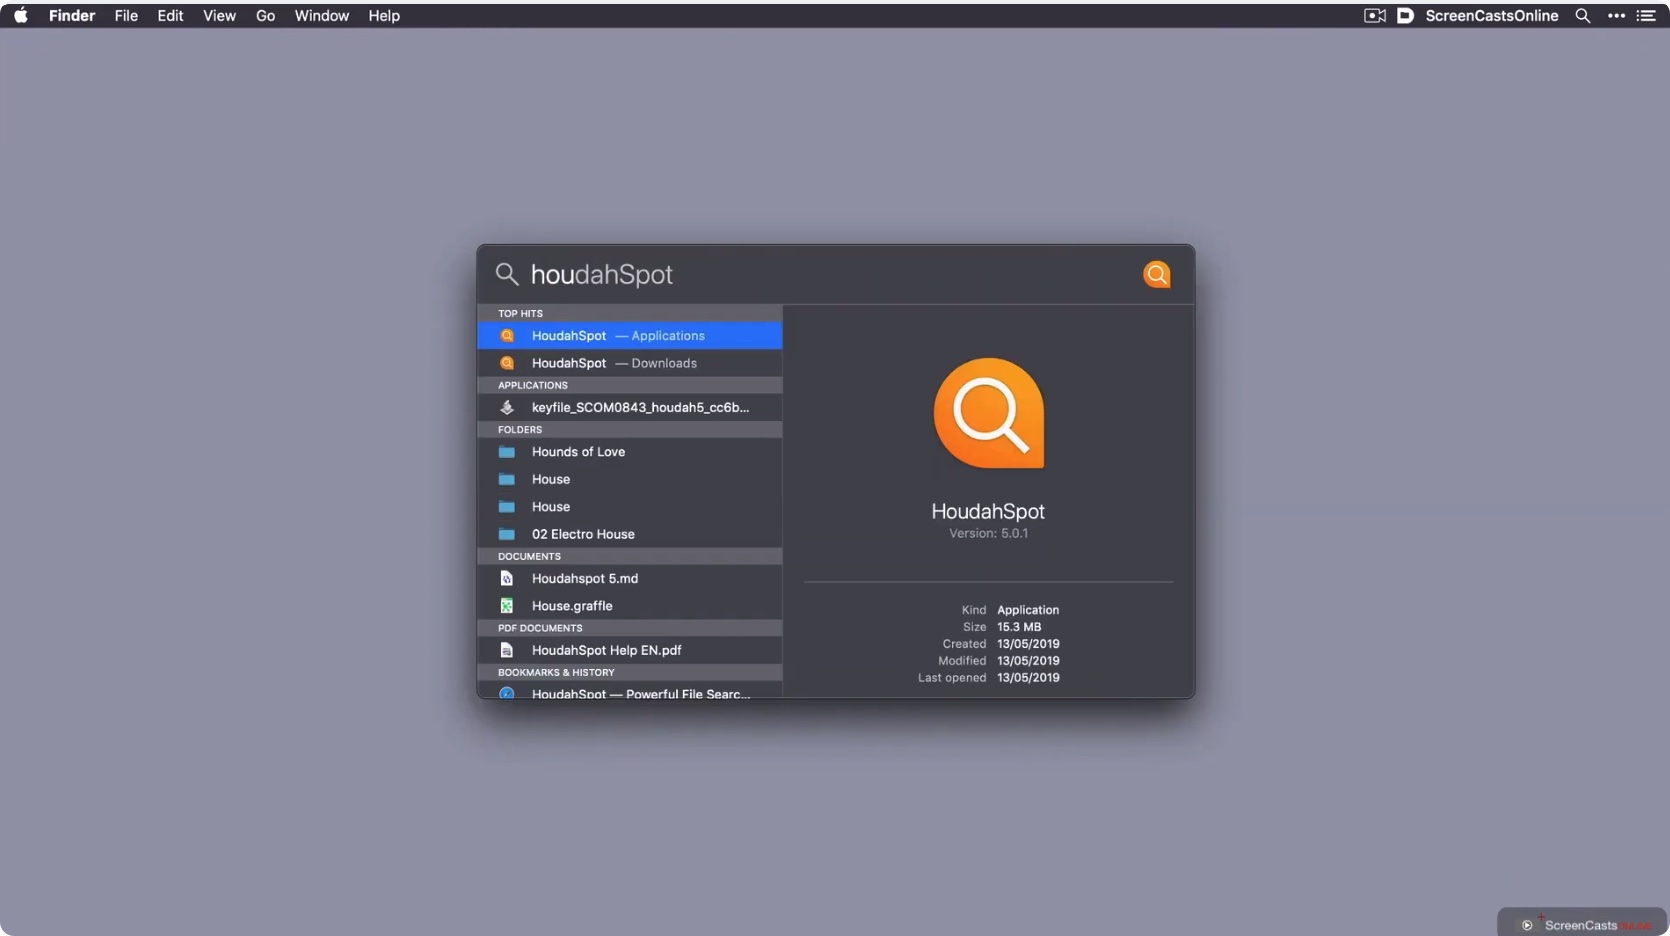Click the Spotlight magnifier in menu bar
Screen dimensions: 1670x936
pyautogui.click(x=1582, y=16)
